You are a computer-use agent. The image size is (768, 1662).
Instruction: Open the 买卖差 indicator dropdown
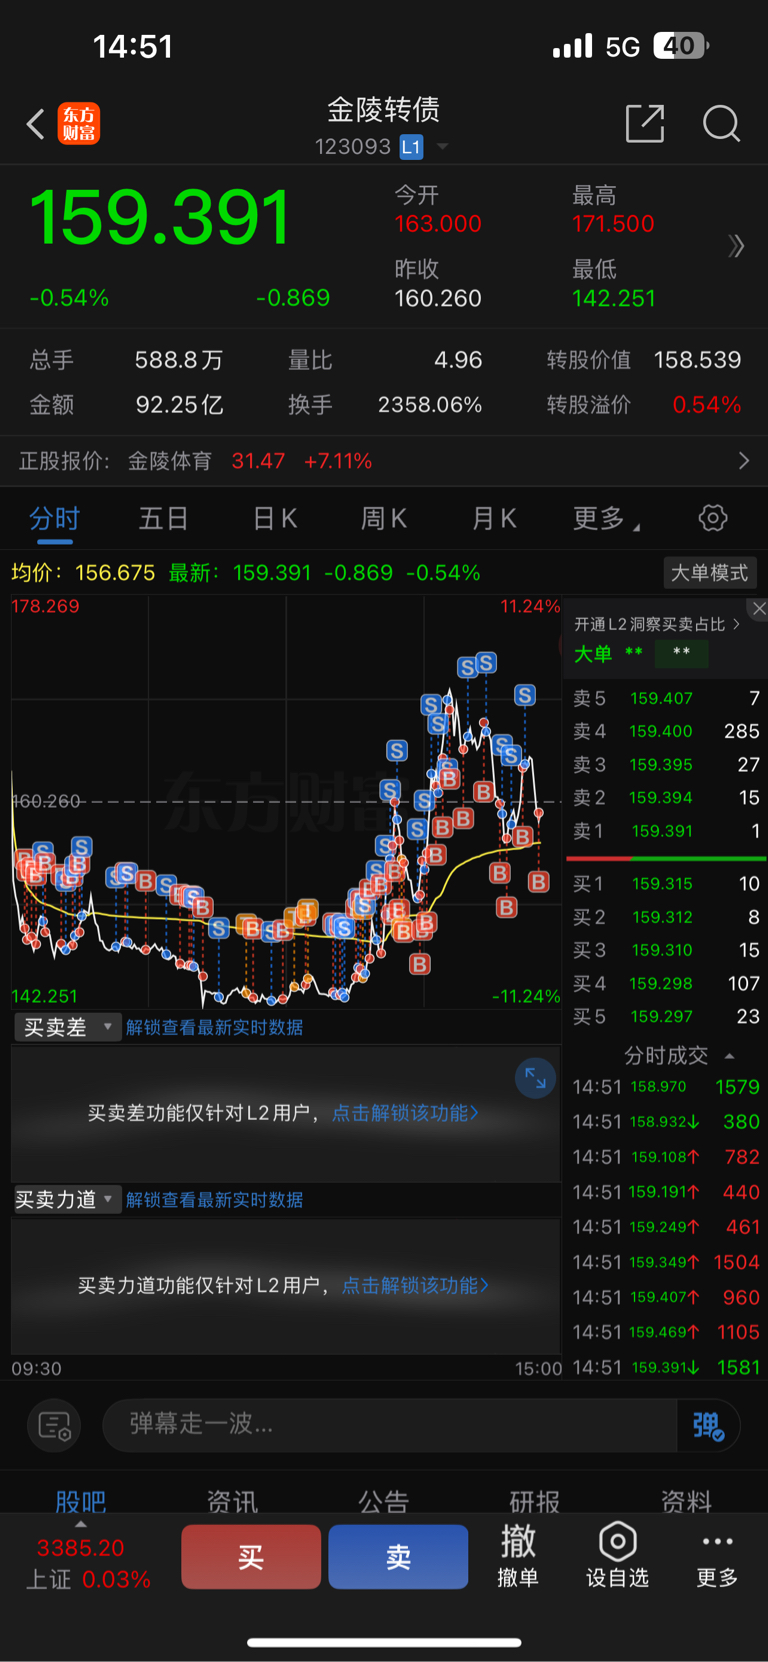(x=67, y=1027)
